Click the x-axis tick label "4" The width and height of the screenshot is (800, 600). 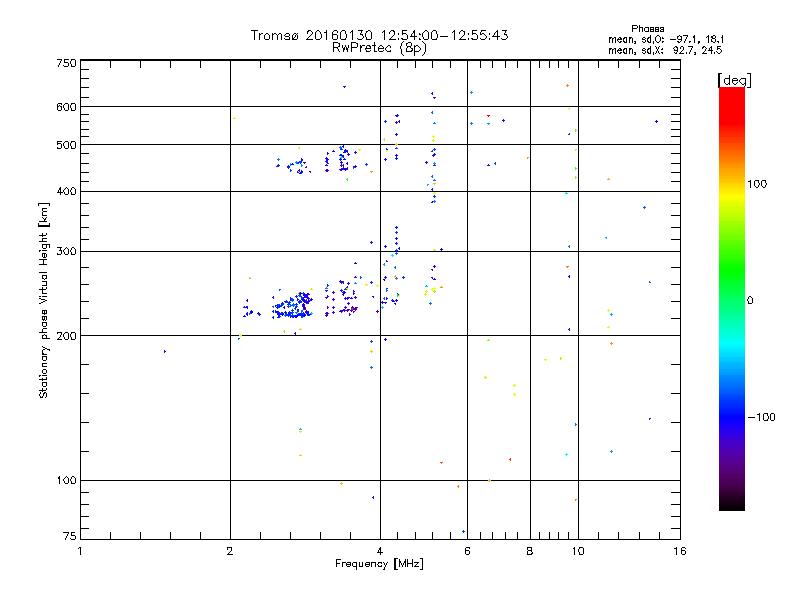click(380, 551)
